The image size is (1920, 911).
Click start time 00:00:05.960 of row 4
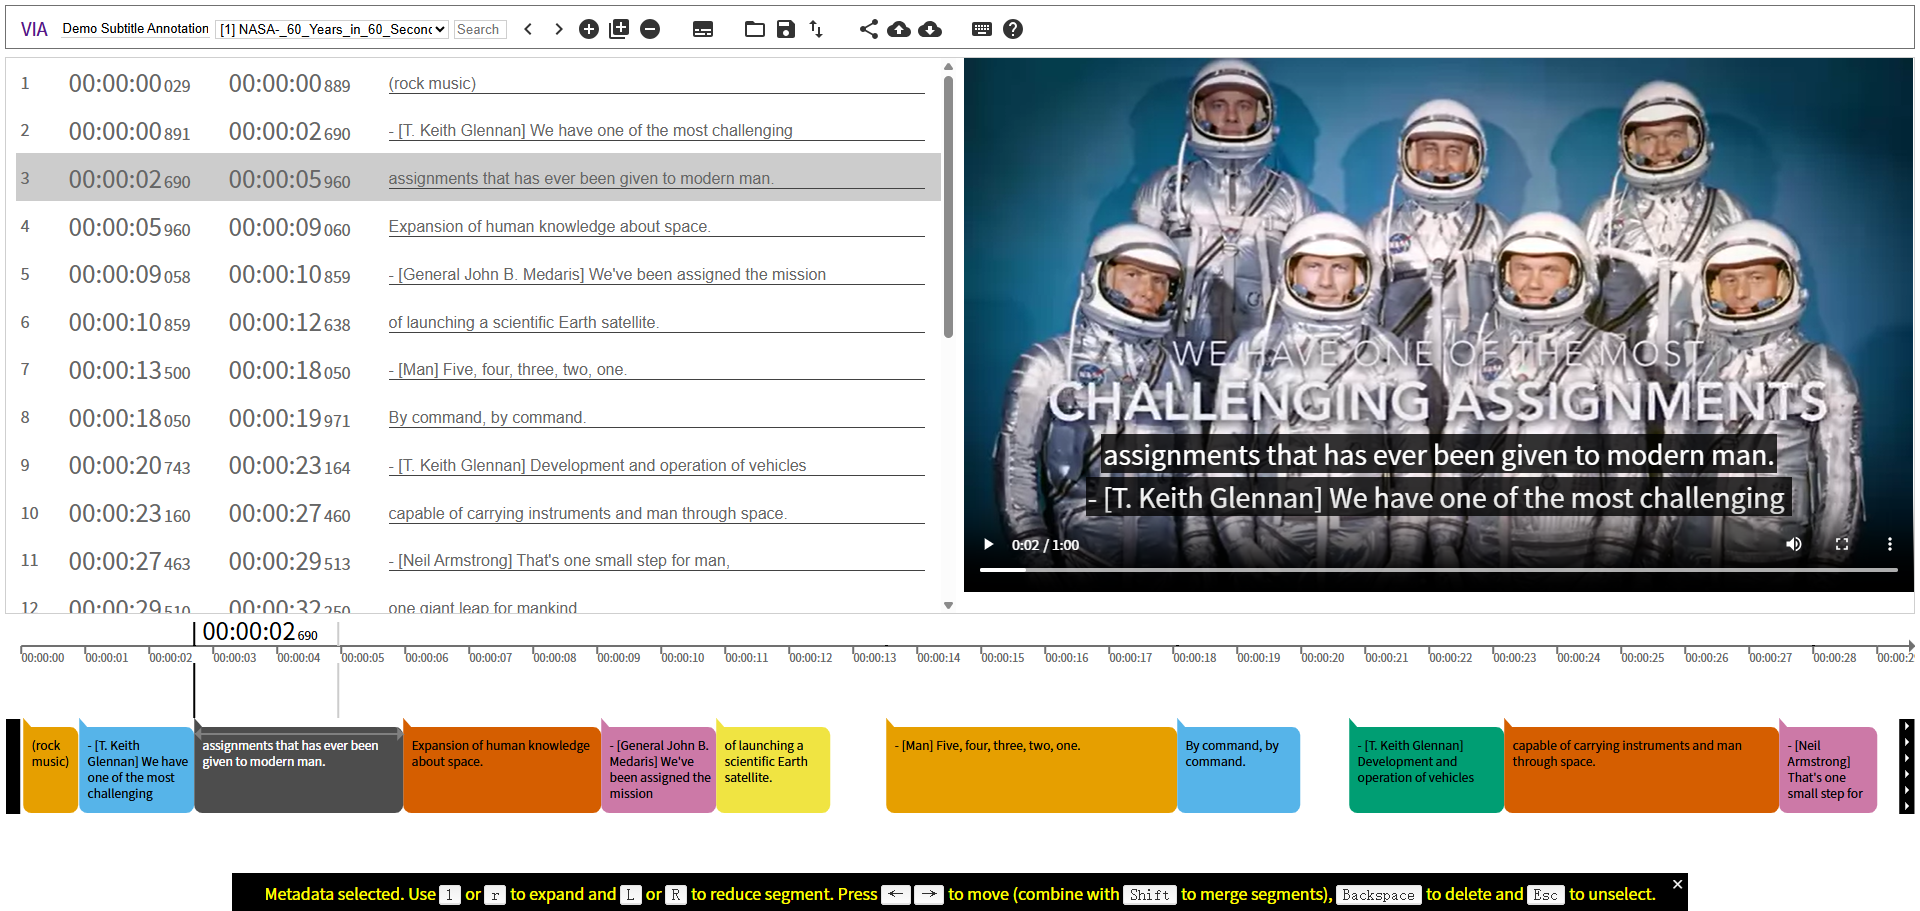click(129, 228)
